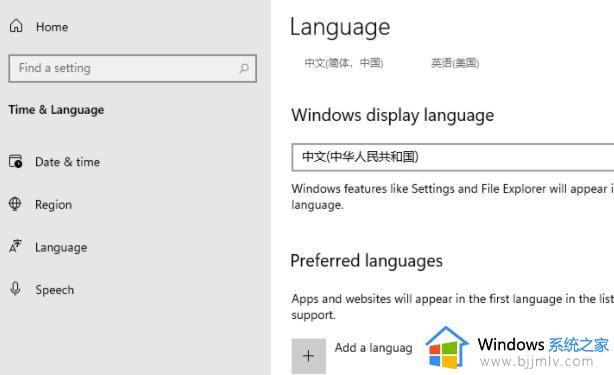Click the Windows display language heading

tap(392, 115)
